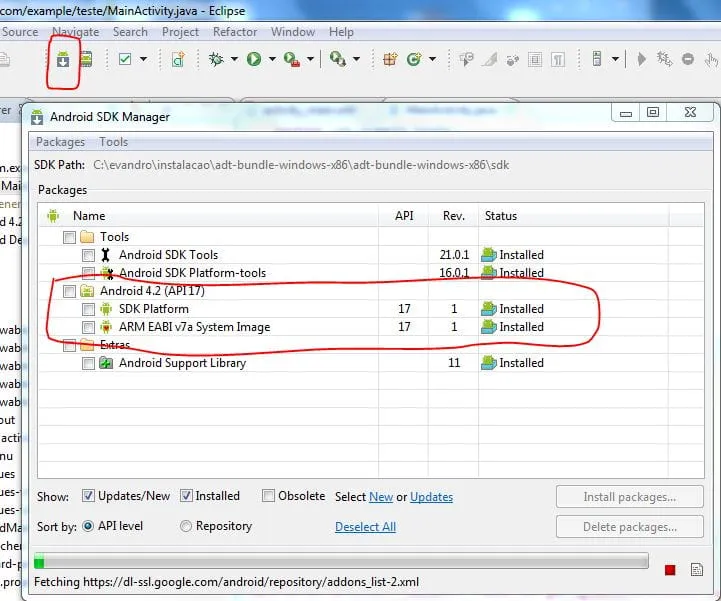Screen dimensions: 721x601
Task: Open the Source menu
Action: (20, 32)
